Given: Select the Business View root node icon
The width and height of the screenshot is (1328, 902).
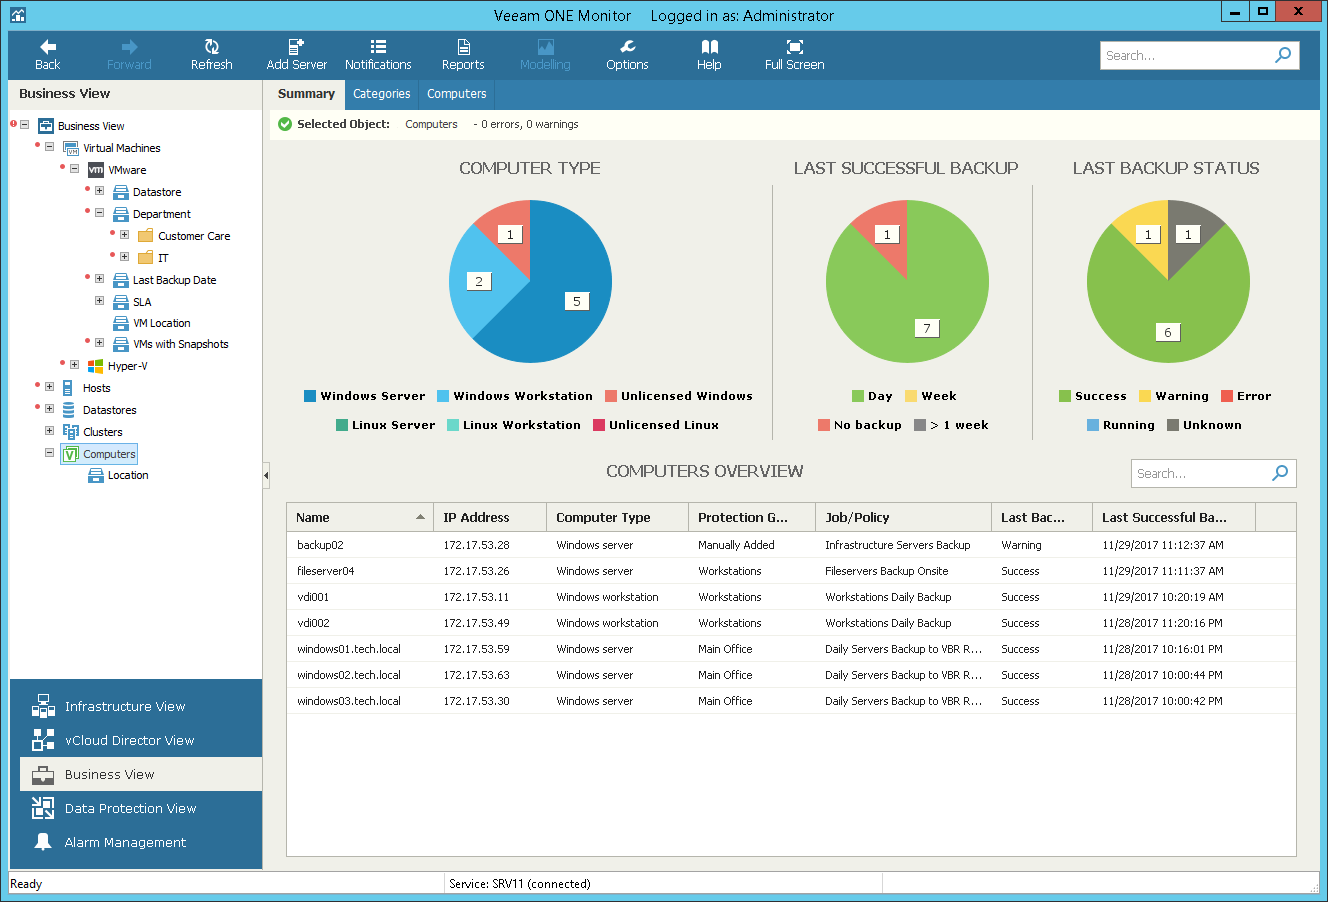Looking at the screenshot, I should (46, 126).
